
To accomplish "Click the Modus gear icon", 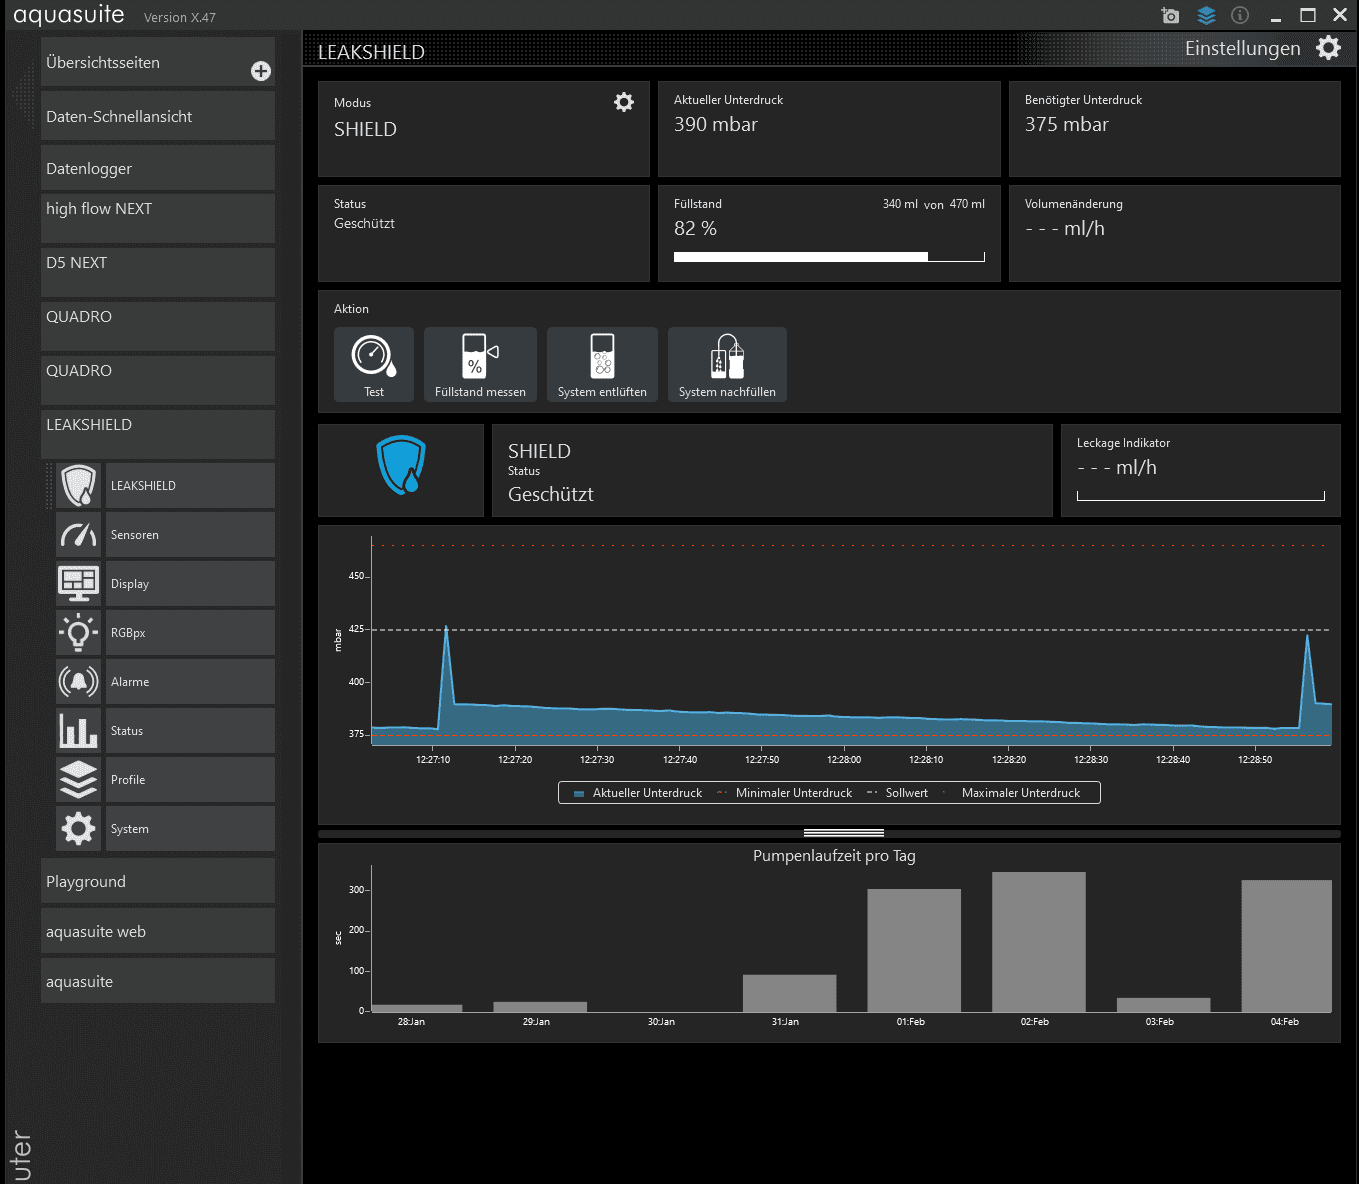I will [x=624, y=102].
